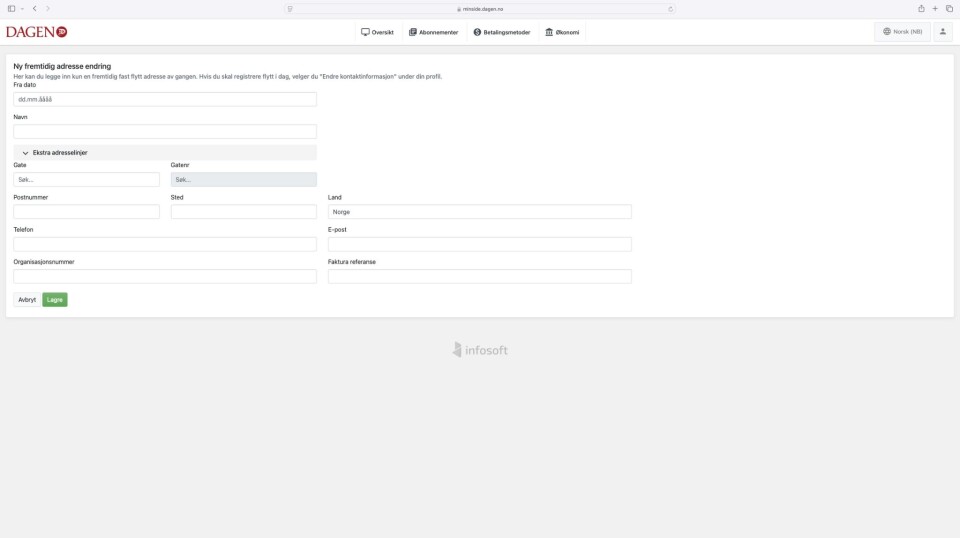This screenshot has height=538, width=960.
Task: Click Safari's share icon
Action: tap(921, 8)
